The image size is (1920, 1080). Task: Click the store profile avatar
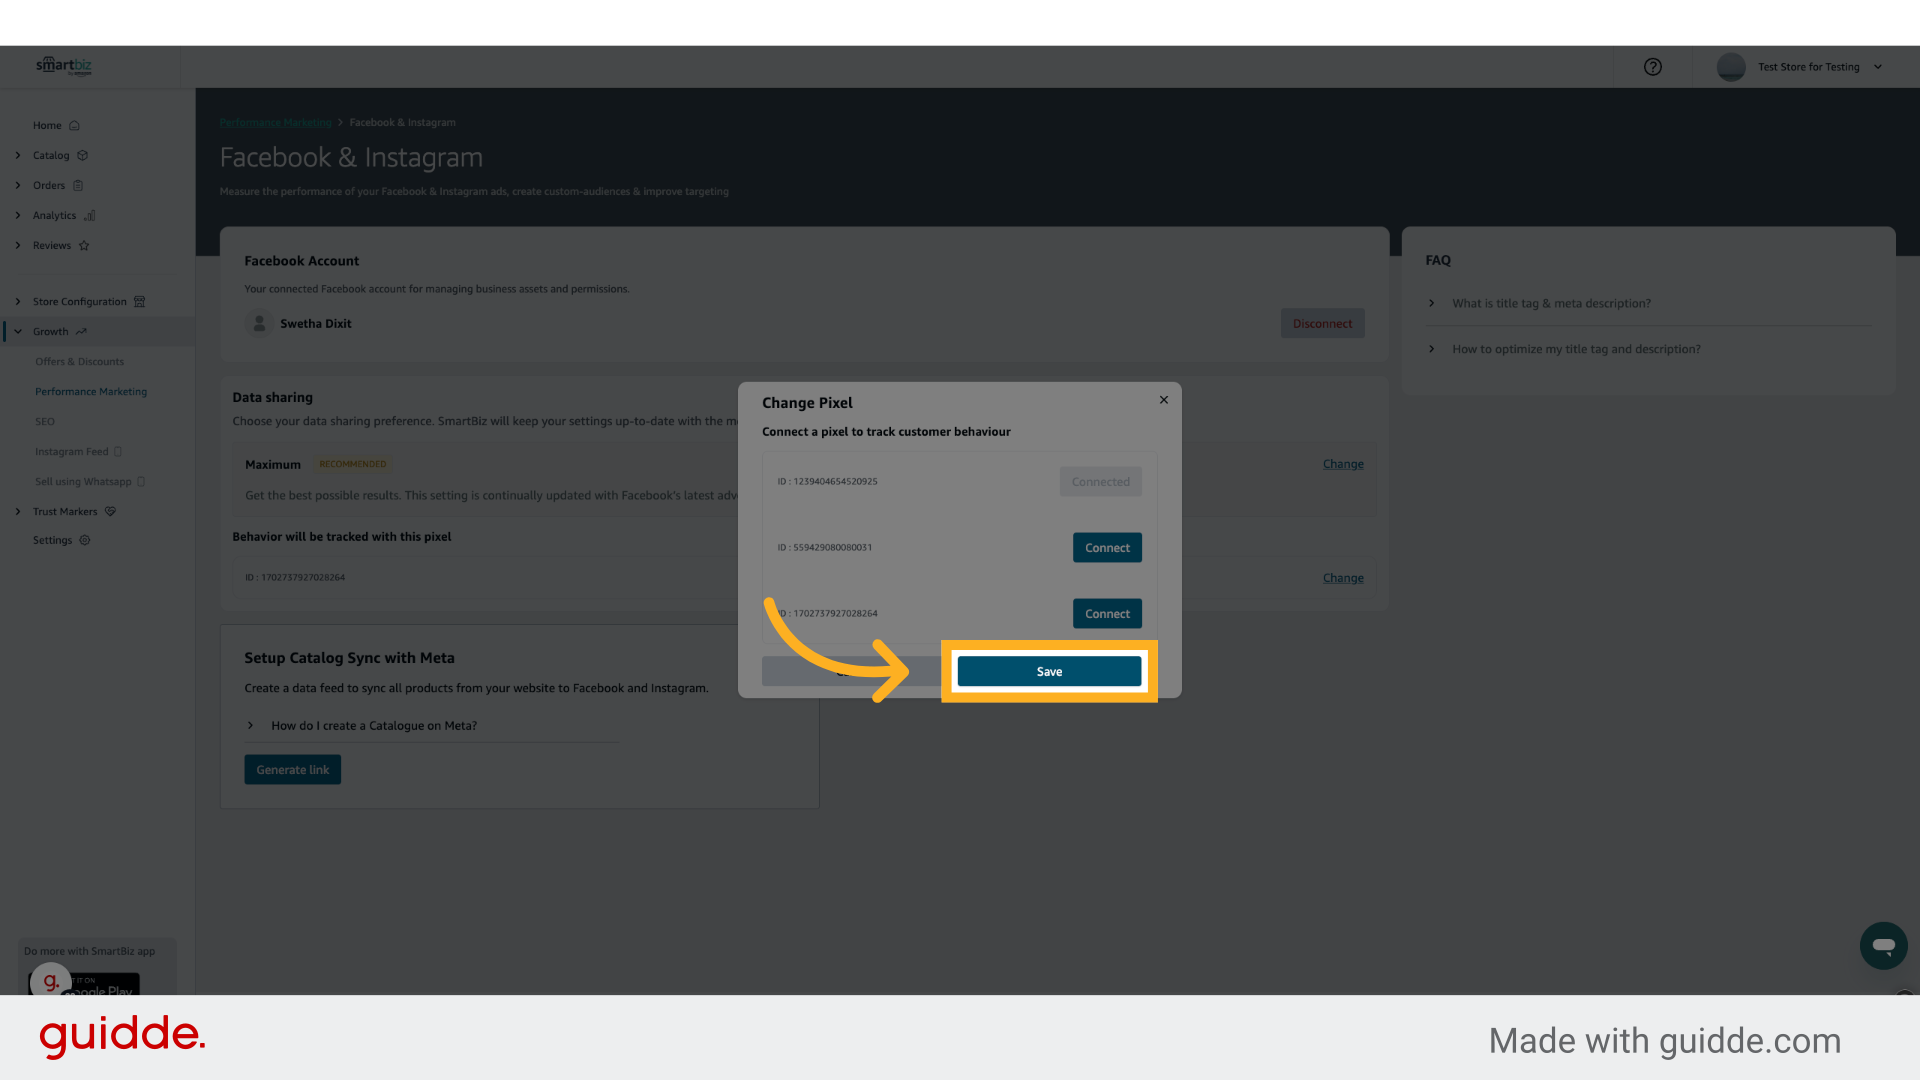pos(1731,67)
